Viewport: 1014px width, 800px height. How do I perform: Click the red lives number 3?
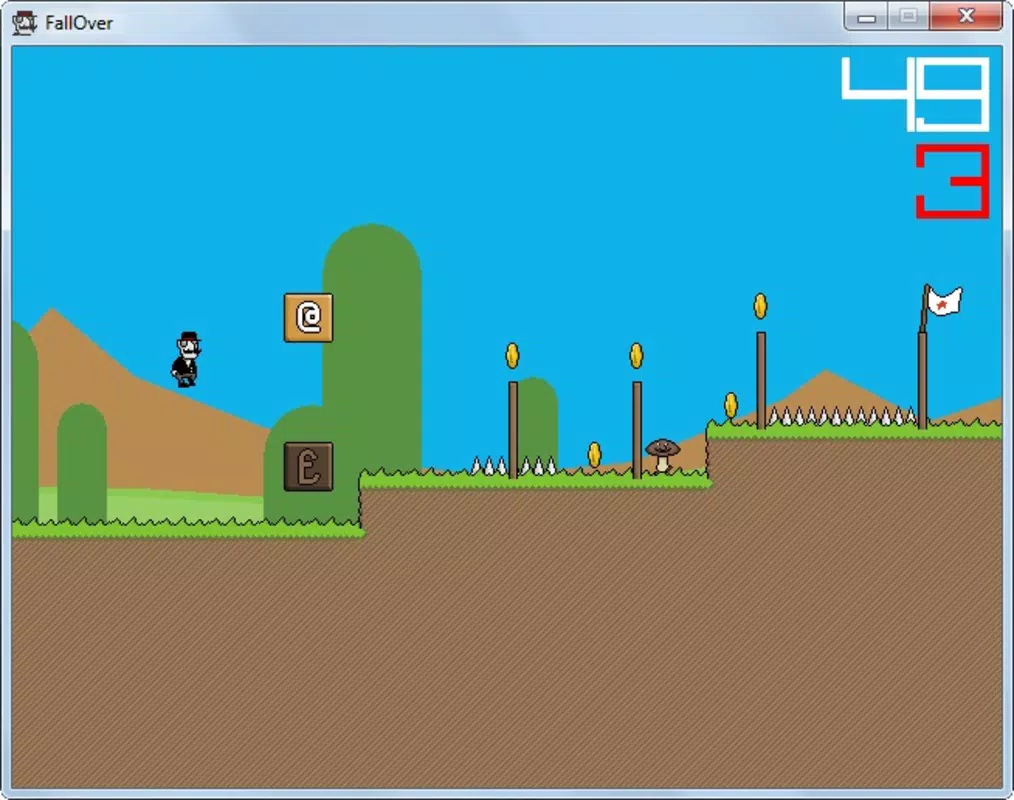(x=953, y=182)
